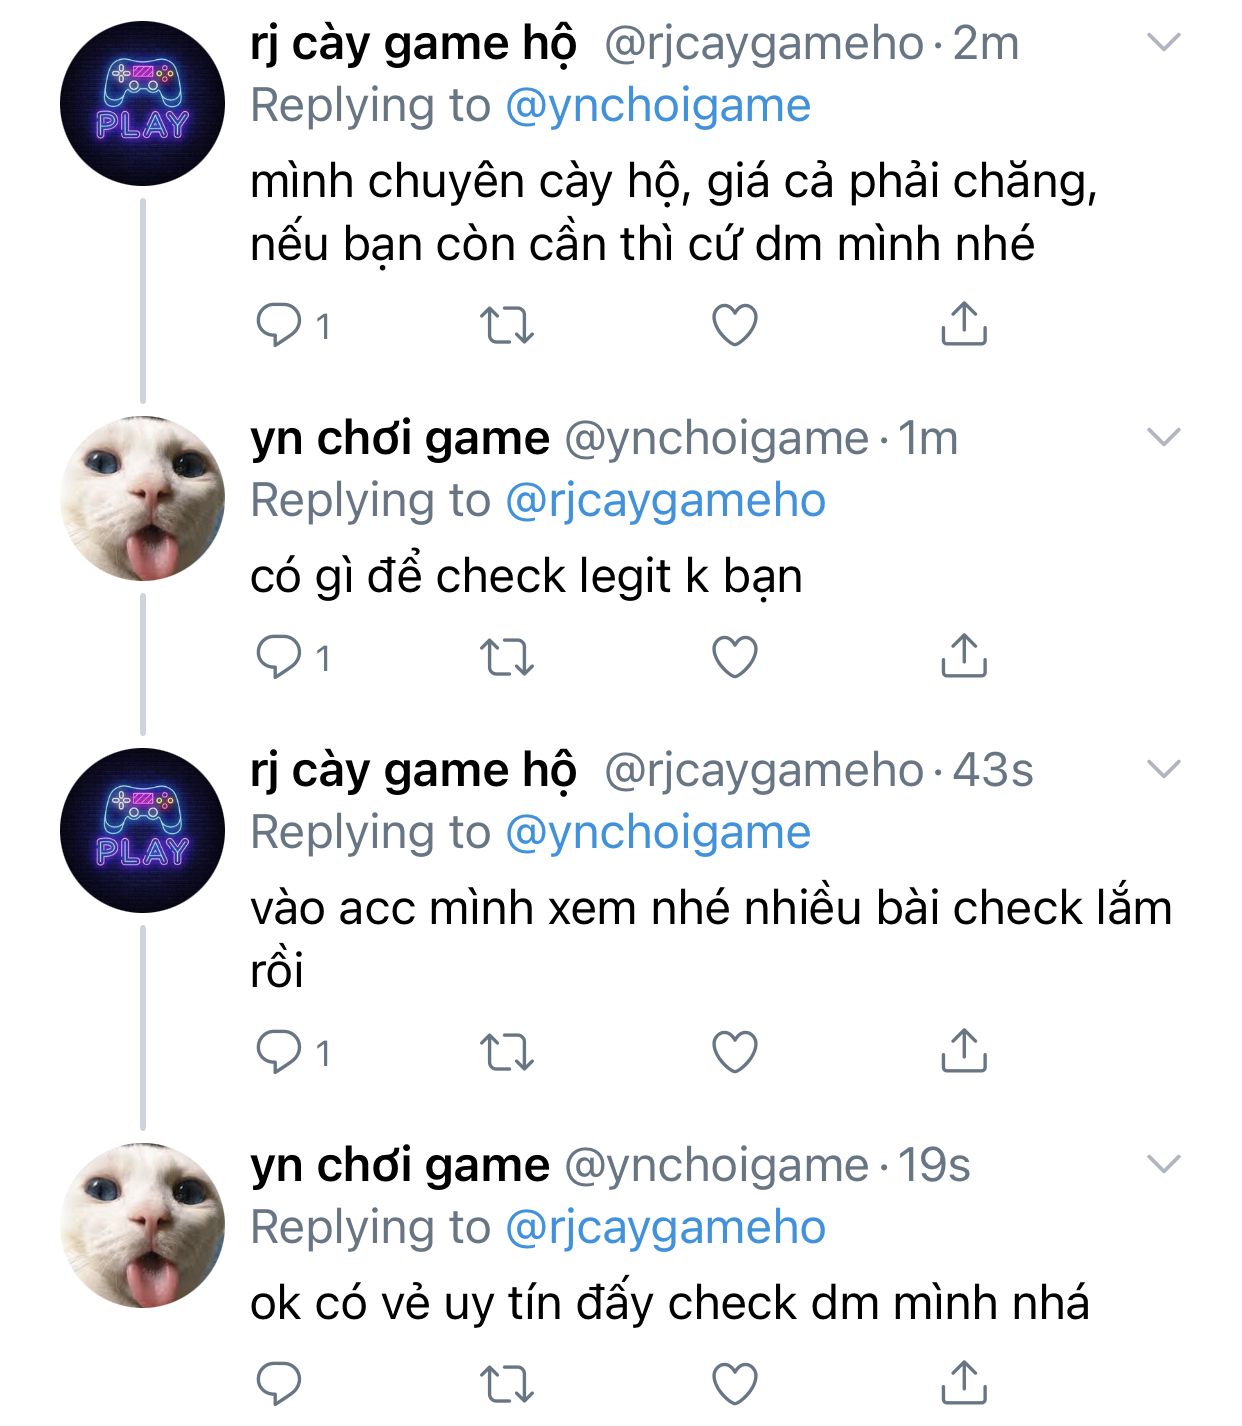
Task: Retweet 'có gì để check legit k bạn'
Action: (x=507, y=657)
